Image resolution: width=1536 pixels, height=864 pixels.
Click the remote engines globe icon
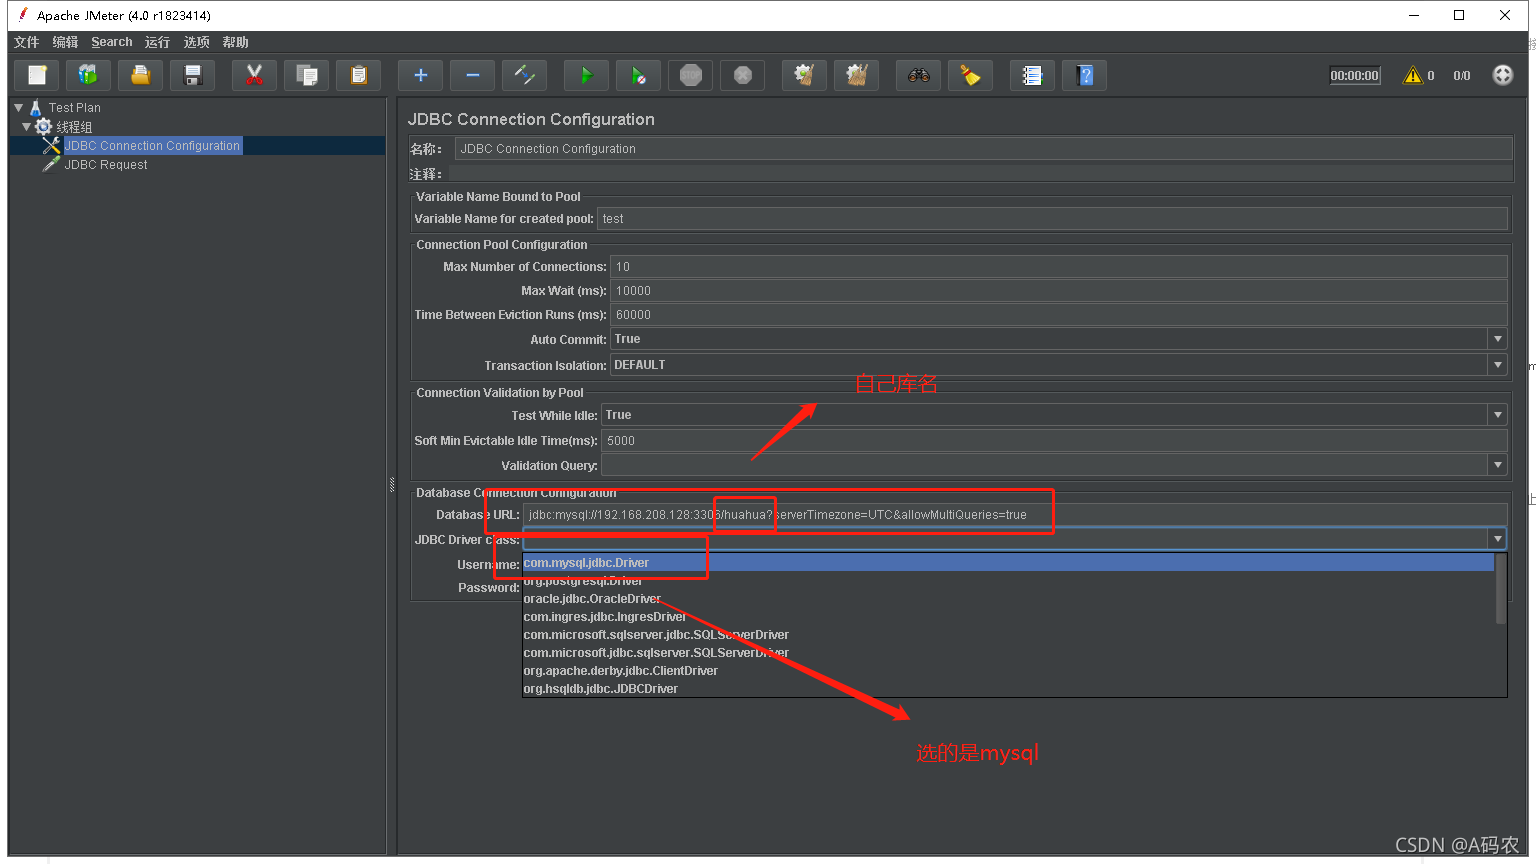[x=1503, y=75]
